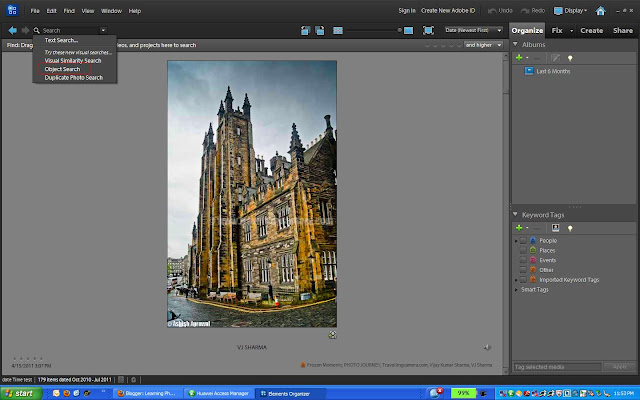This screenshot has width=640, height=400.
Task: Click the lightbulb icon in Albums panel
Action: tap(570, 58)
